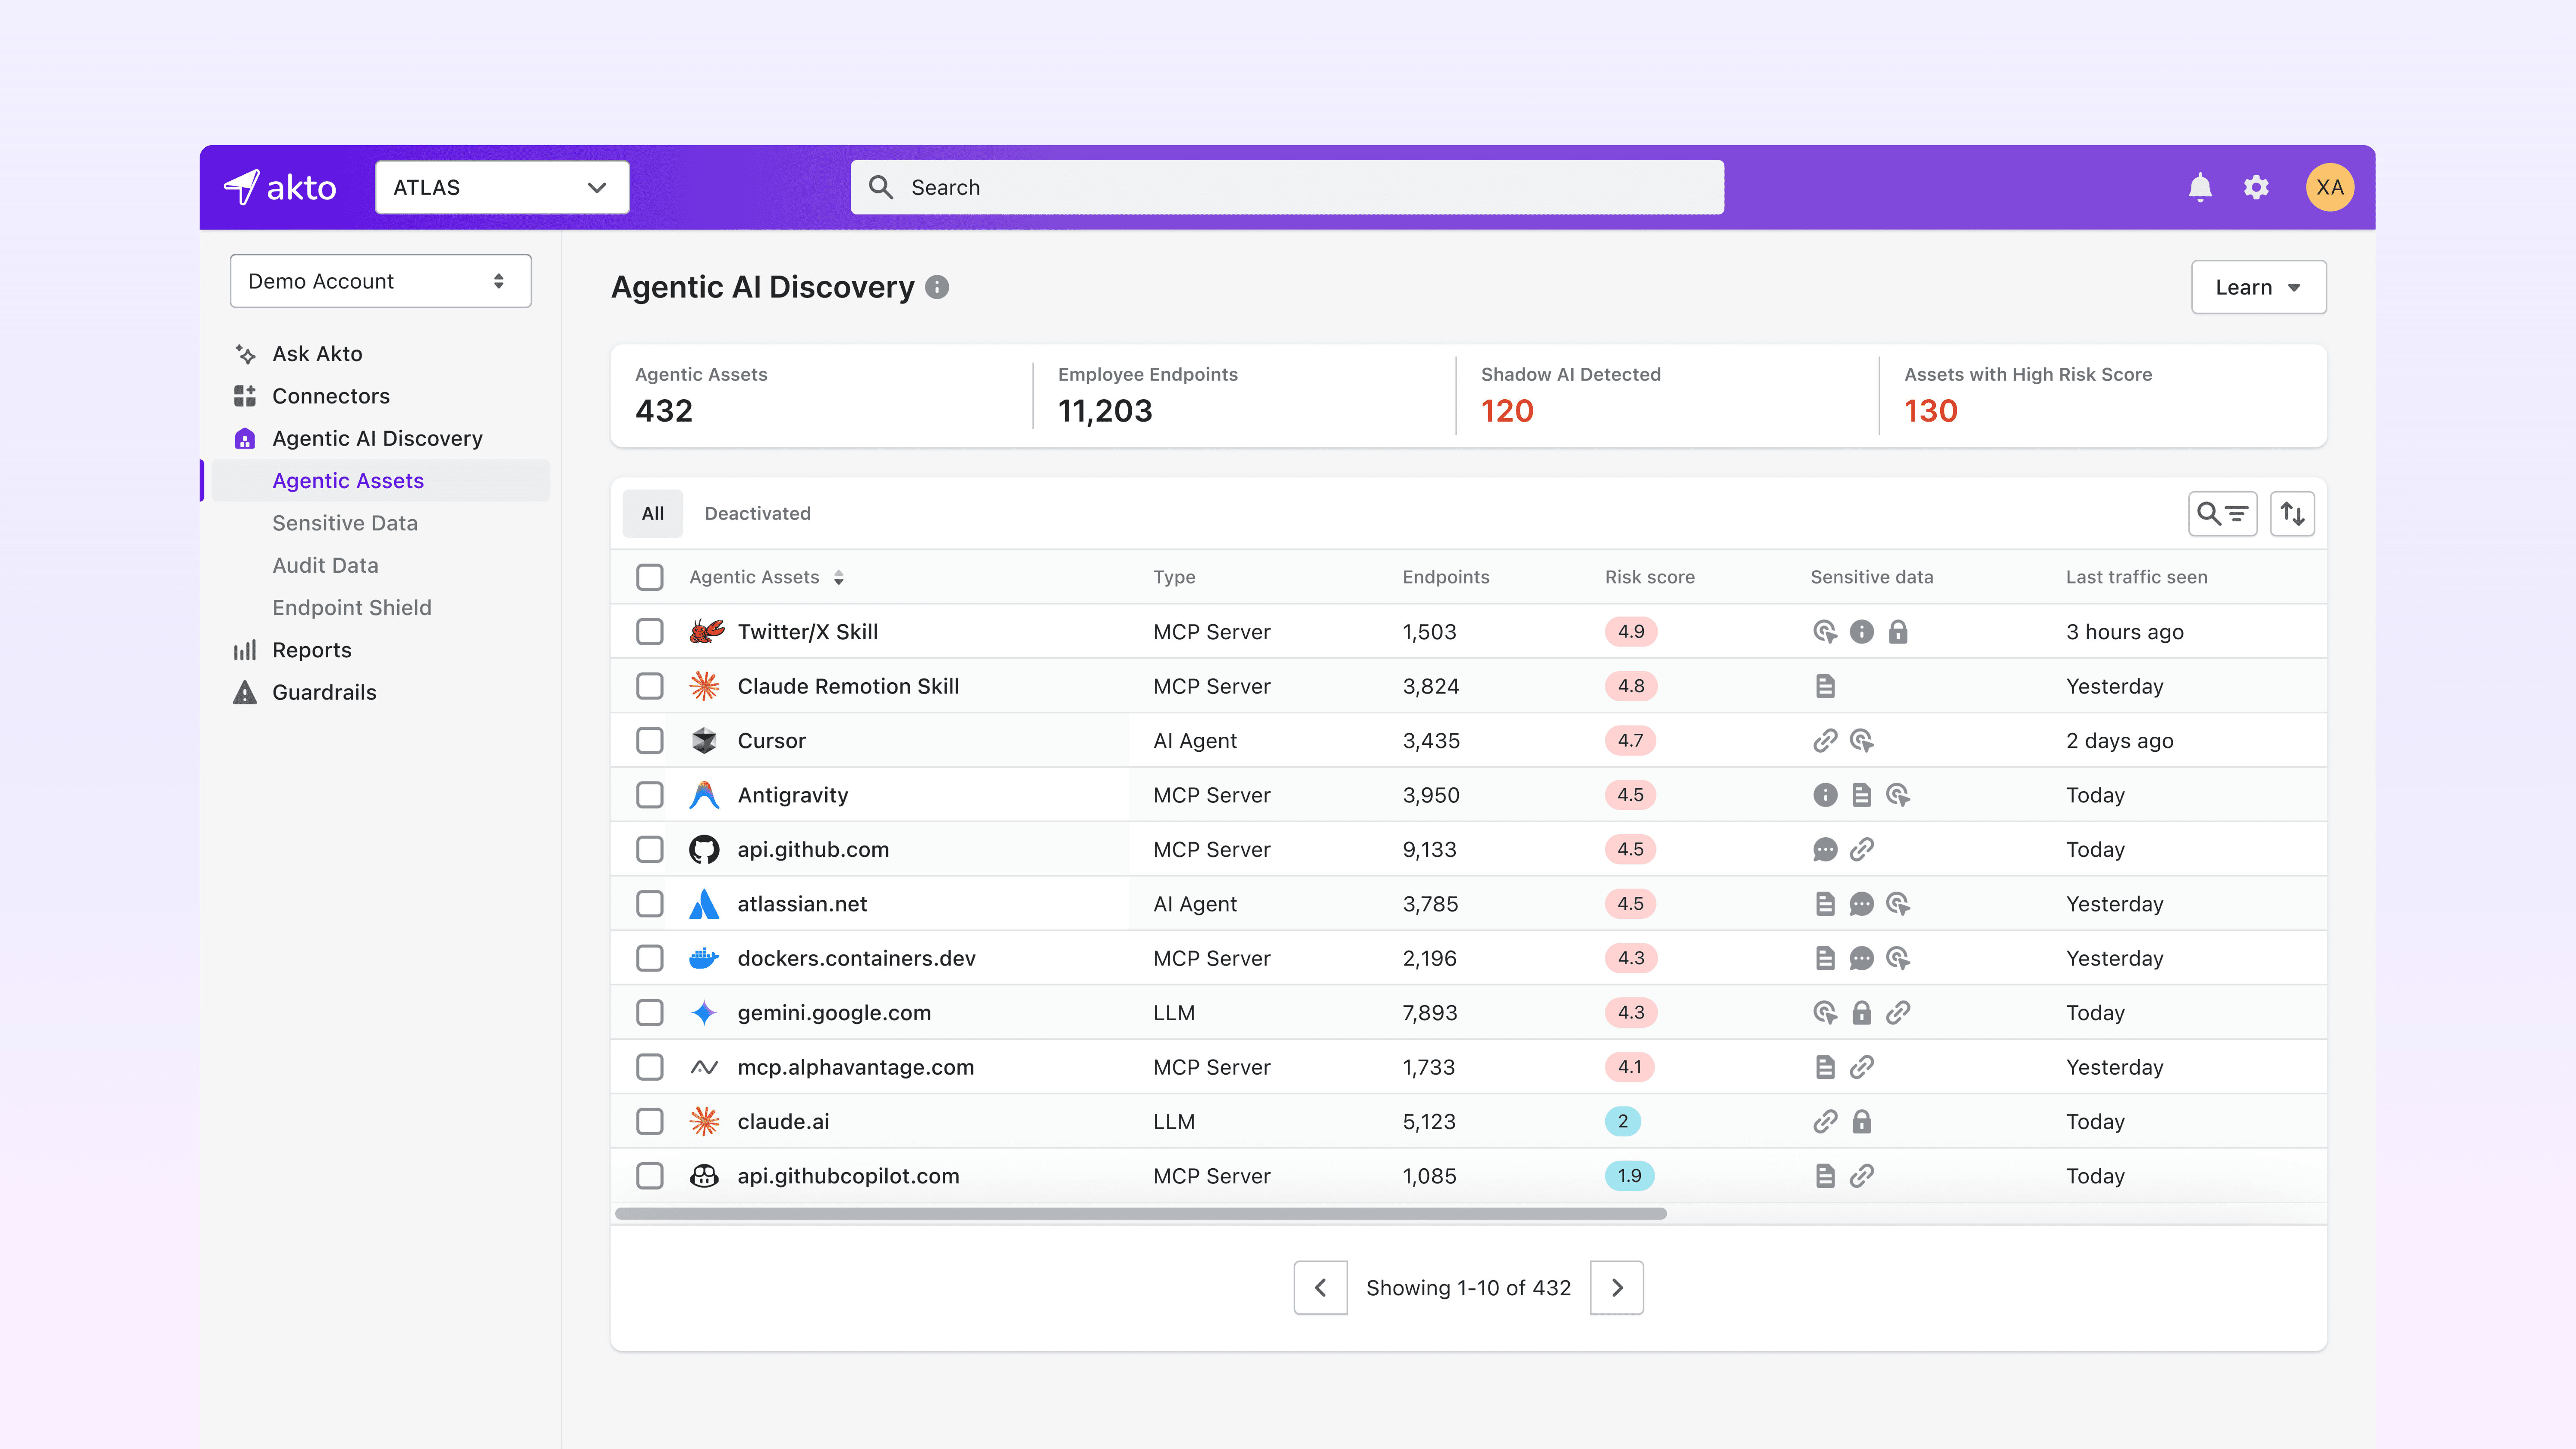
Task: Check the select-all checkbox in the table header
Action: pos(650,577)
